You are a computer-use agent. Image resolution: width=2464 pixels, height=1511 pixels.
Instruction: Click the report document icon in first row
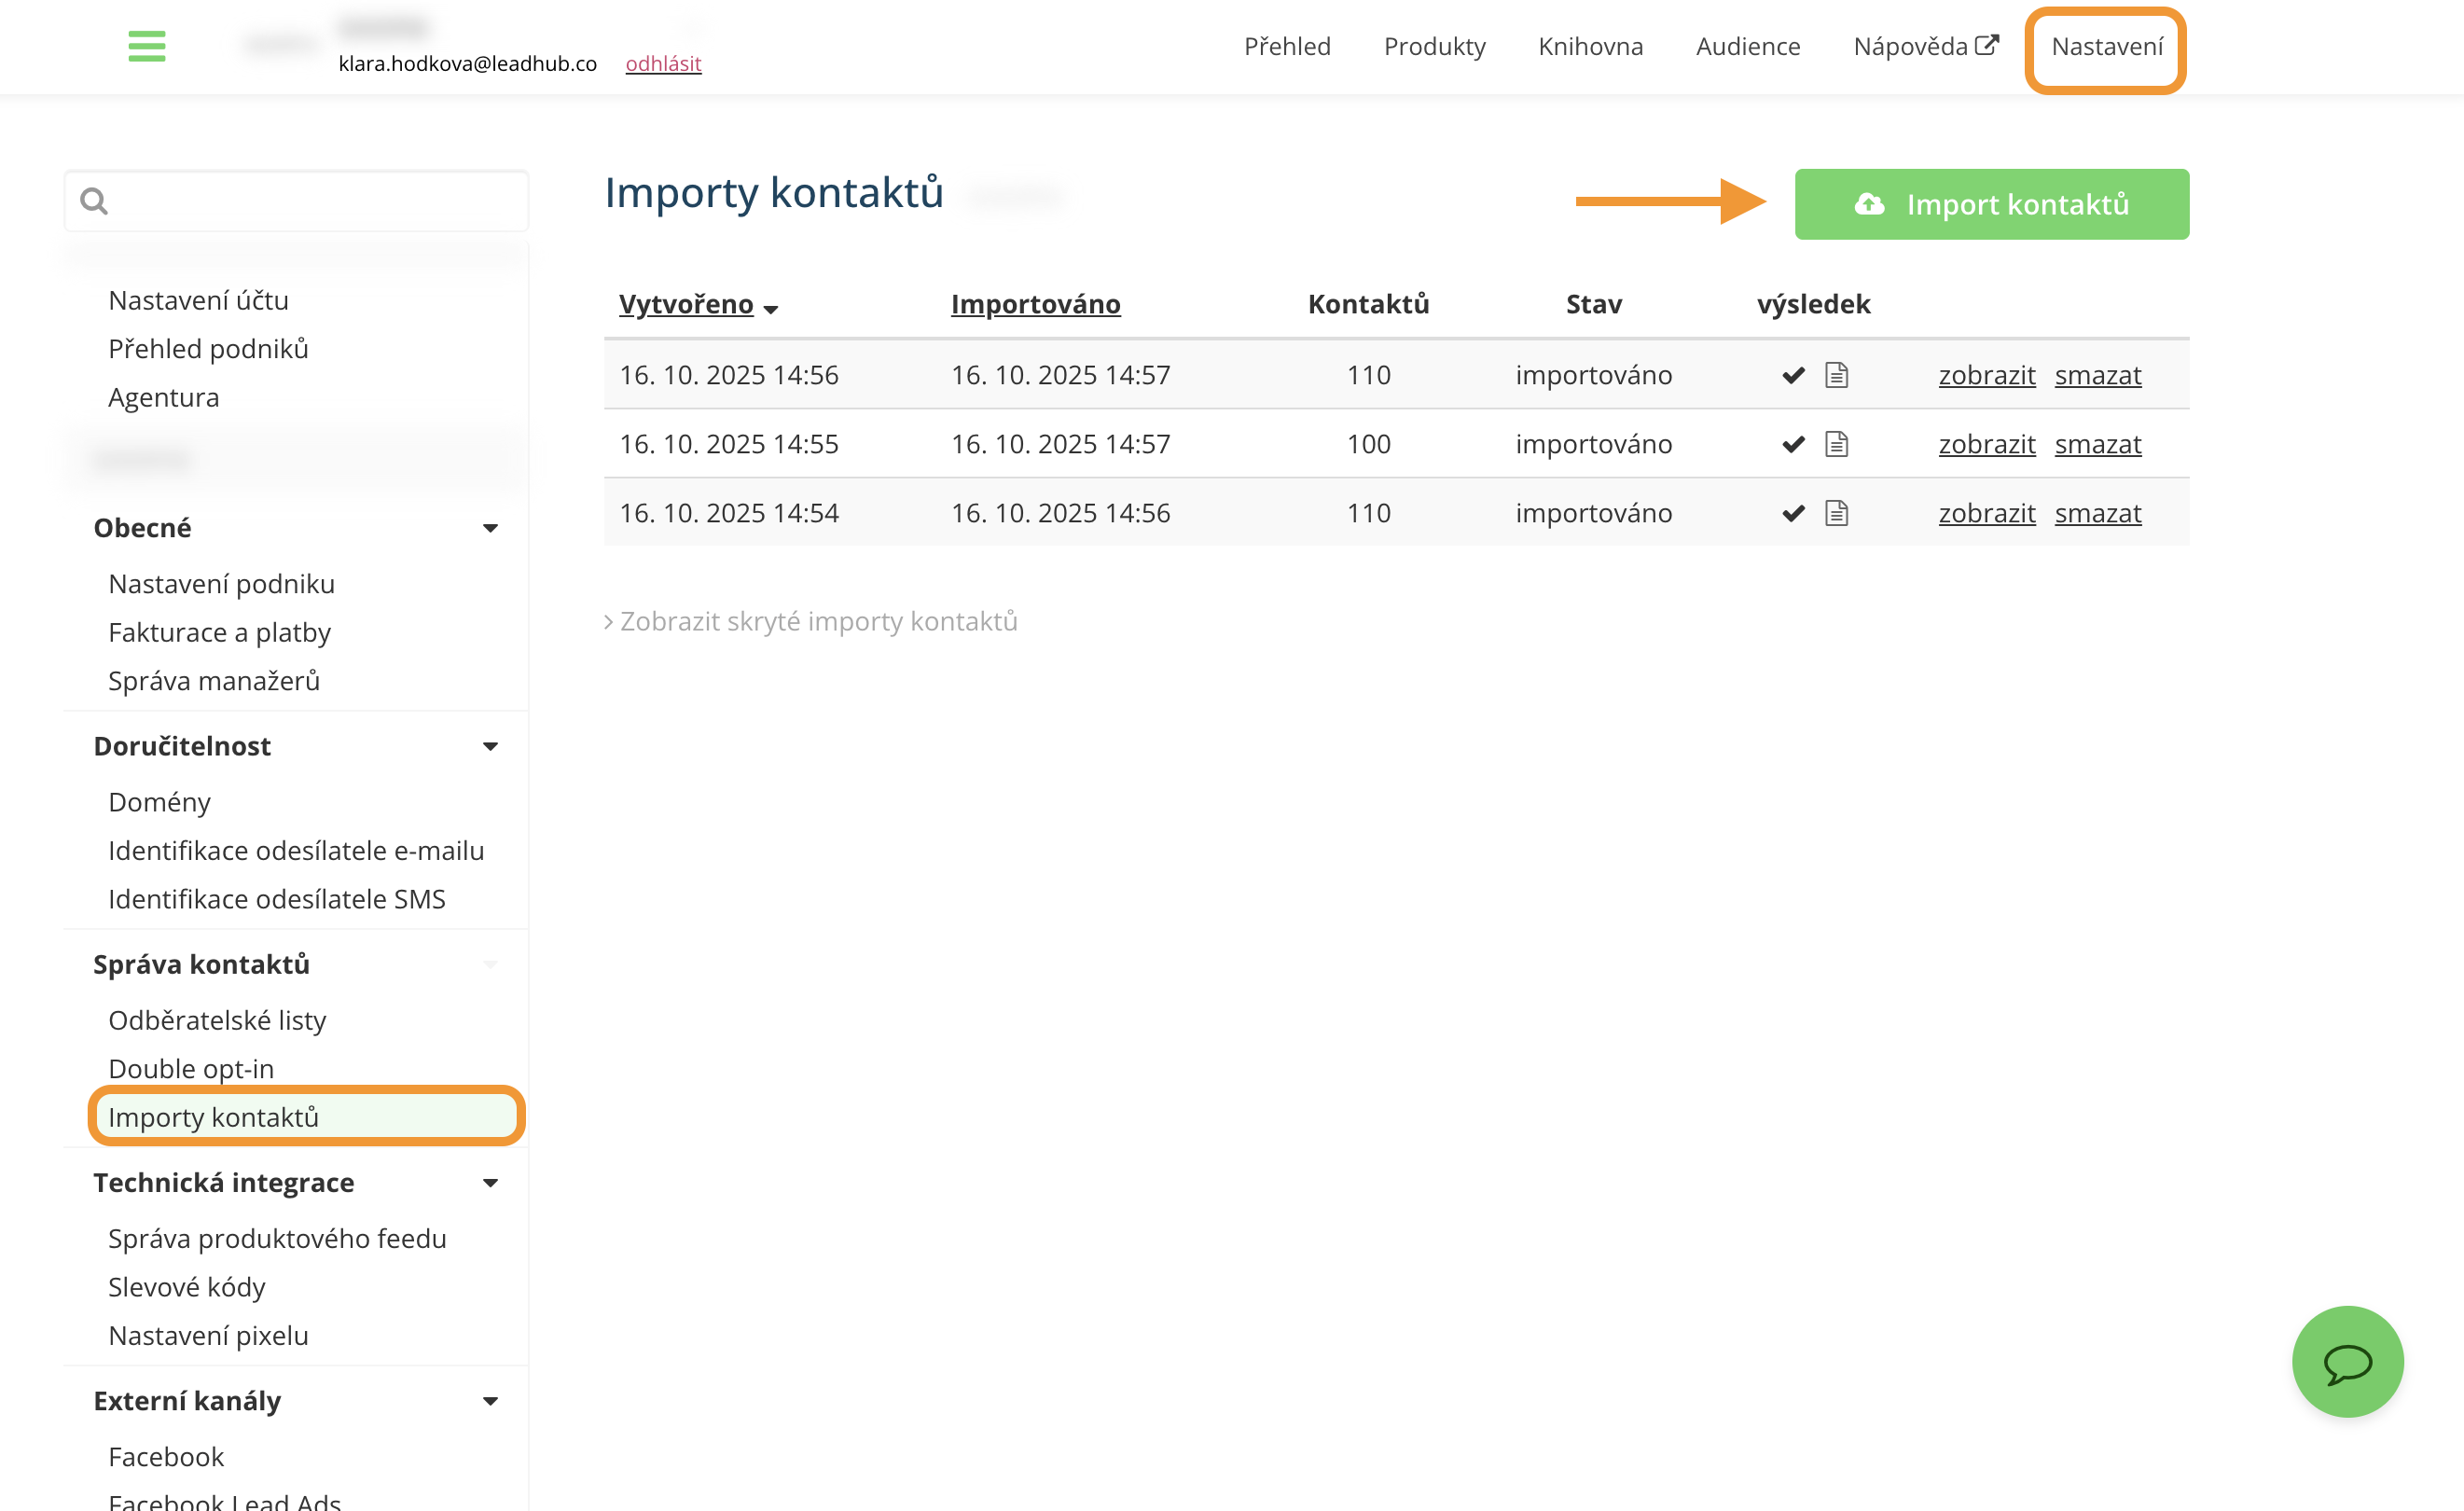[x=1836, y=375]
